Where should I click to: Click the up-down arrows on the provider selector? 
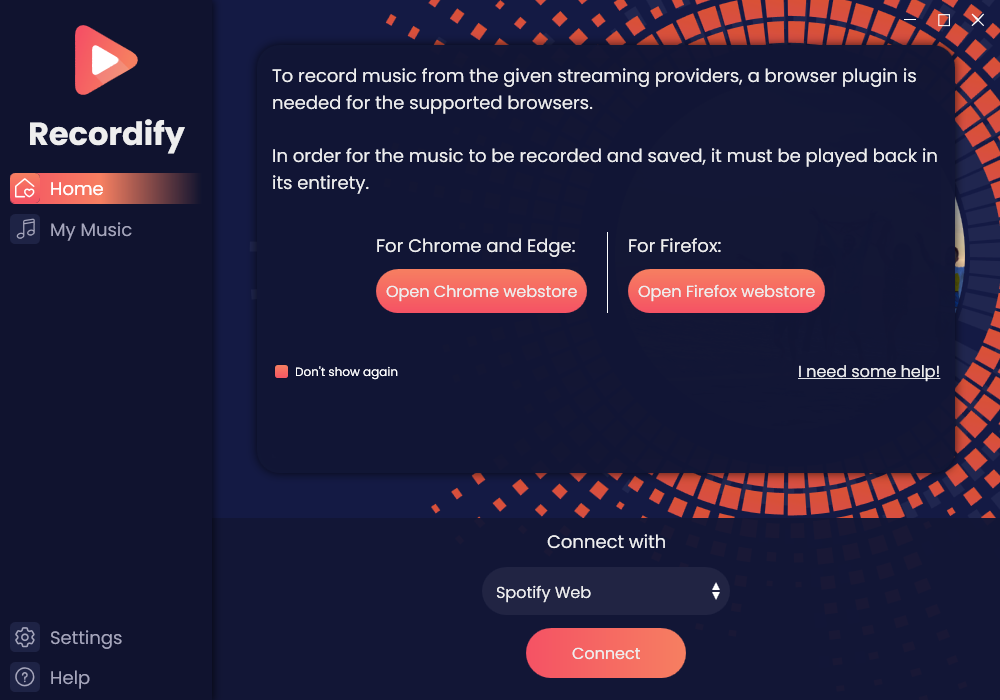click(716, 592)
